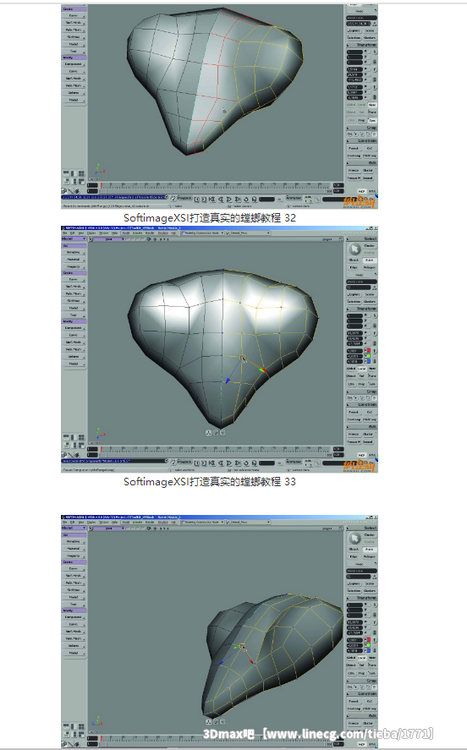Enable Edge selection filter in image 33
467x750 pixels.
coord(353,267)
